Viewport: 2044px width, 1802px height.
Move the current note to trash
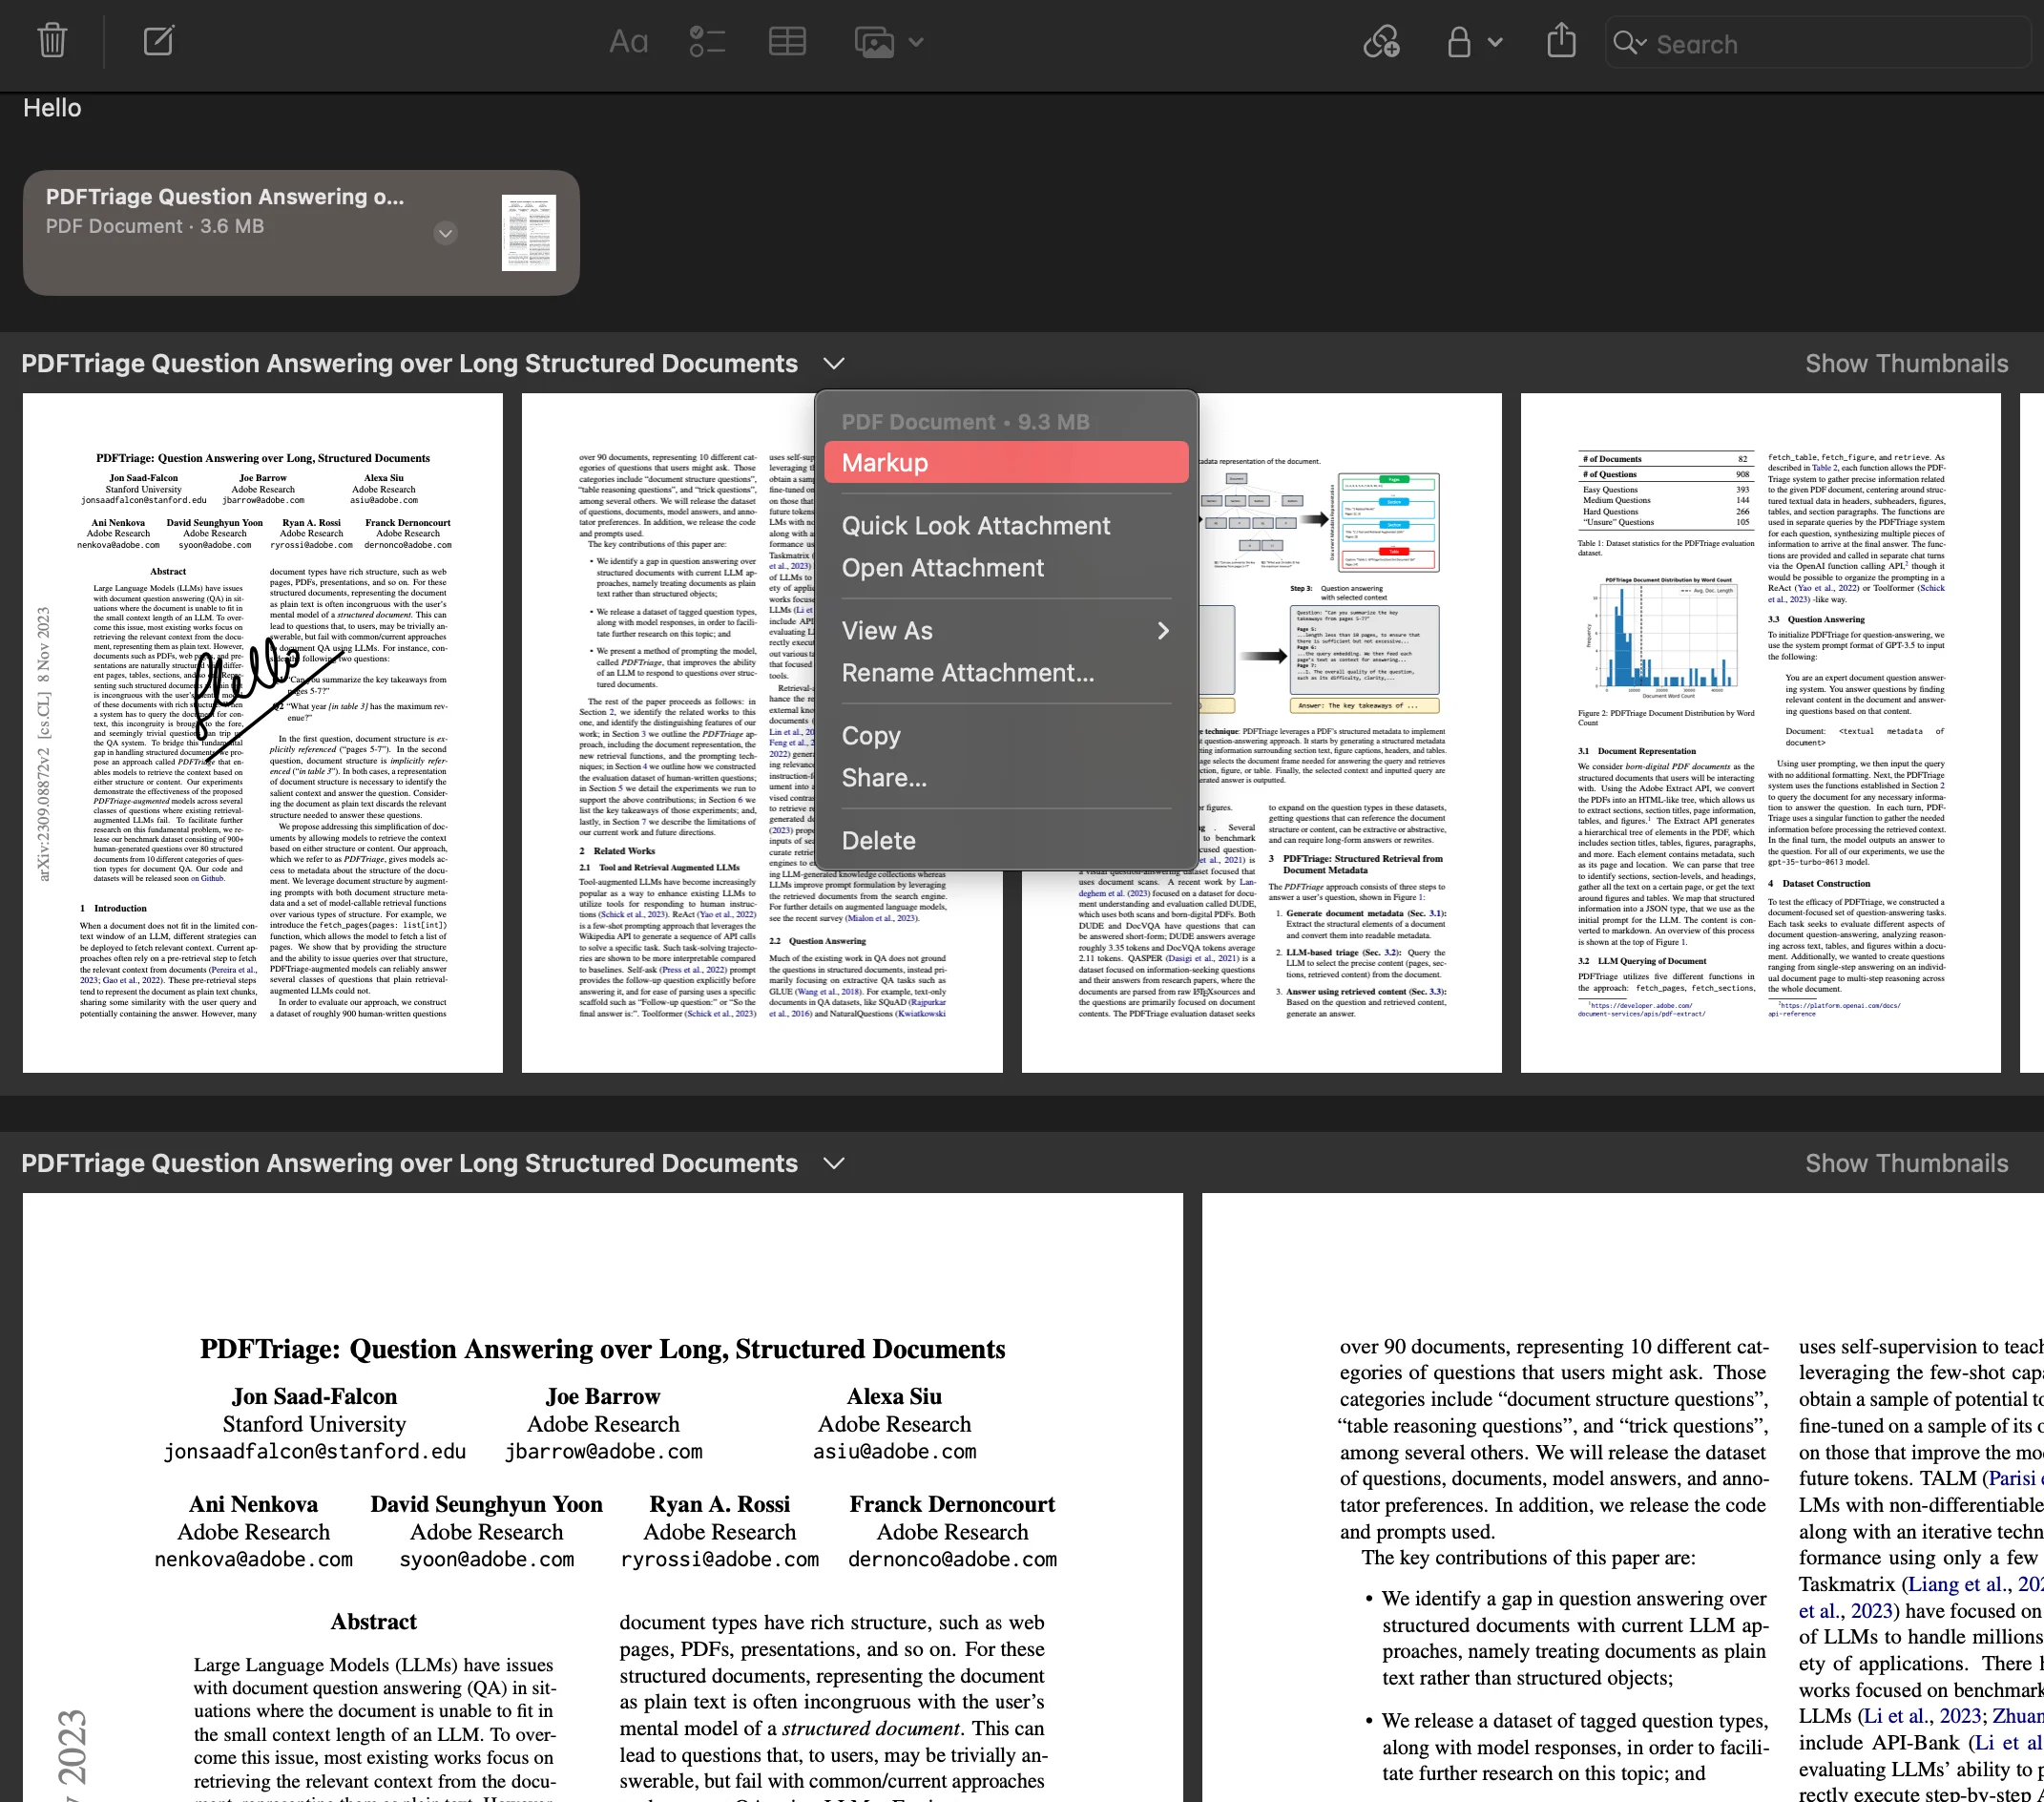click(x=51, y=41)
